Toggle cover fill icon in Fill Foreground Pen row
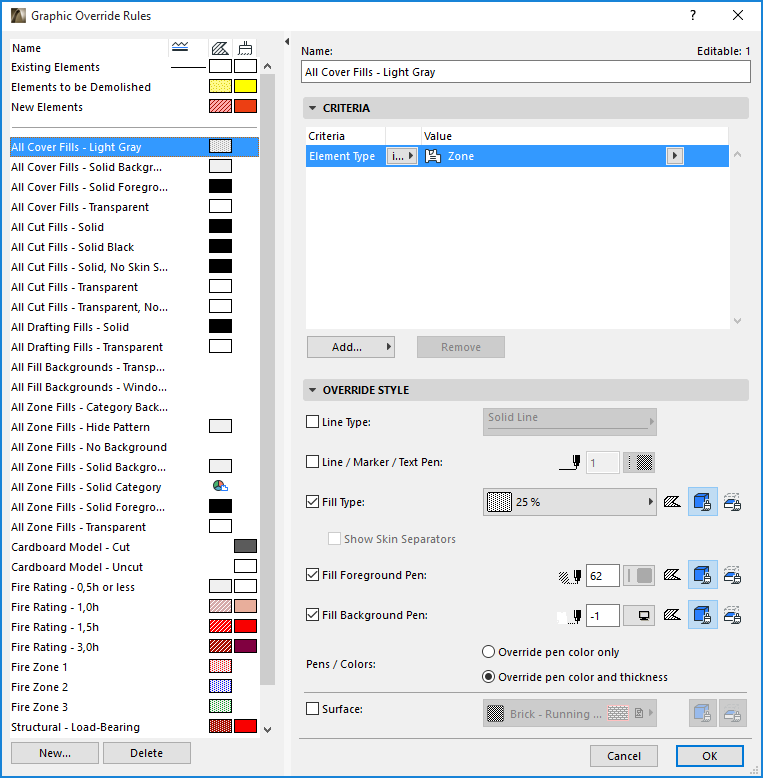763x778 pixels. coord(702,575)
